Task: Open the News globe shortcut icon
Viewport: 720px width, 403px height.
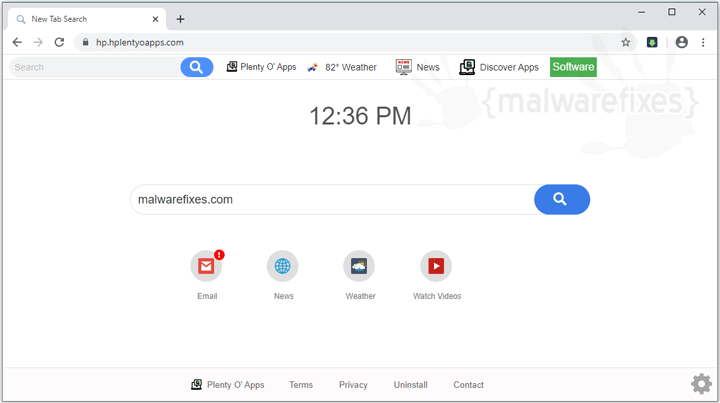Action: point(282,266)
